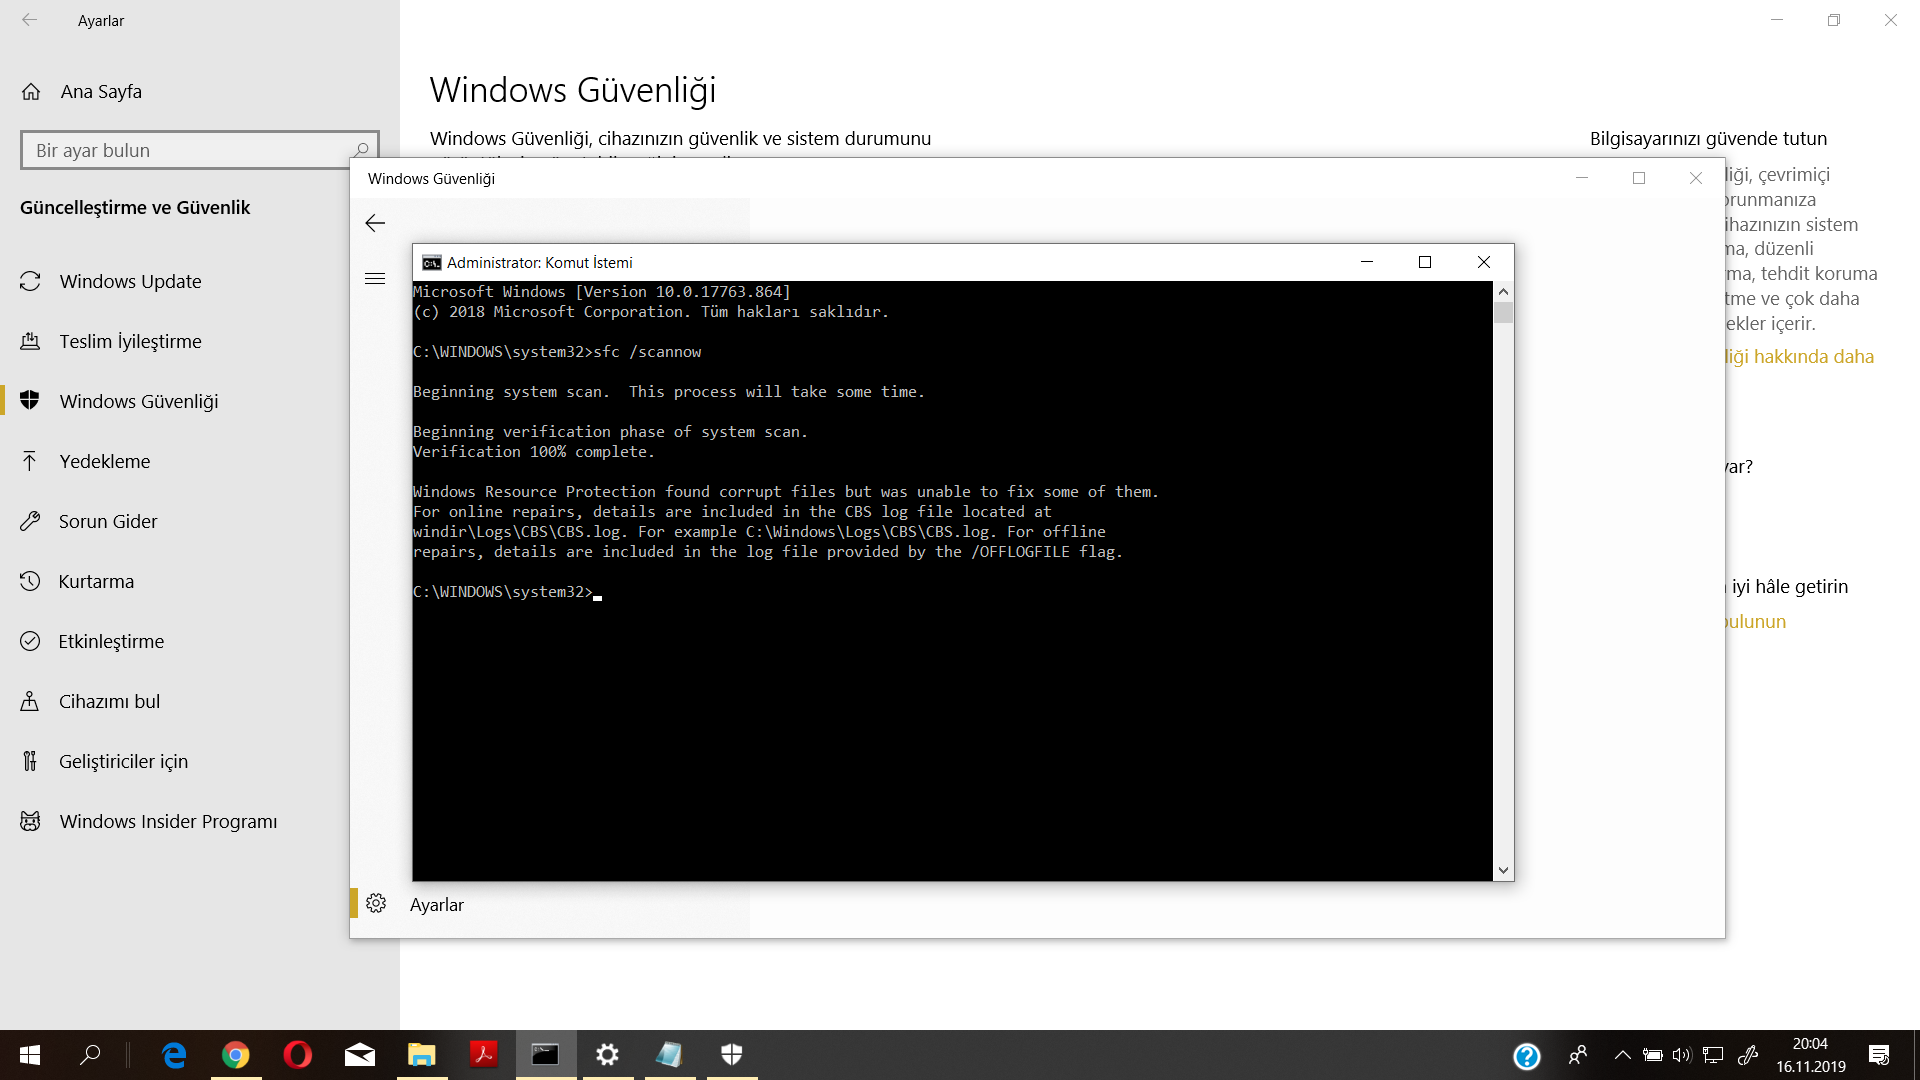Click the Windows Update refresh icon

click(x=30, y=281)
